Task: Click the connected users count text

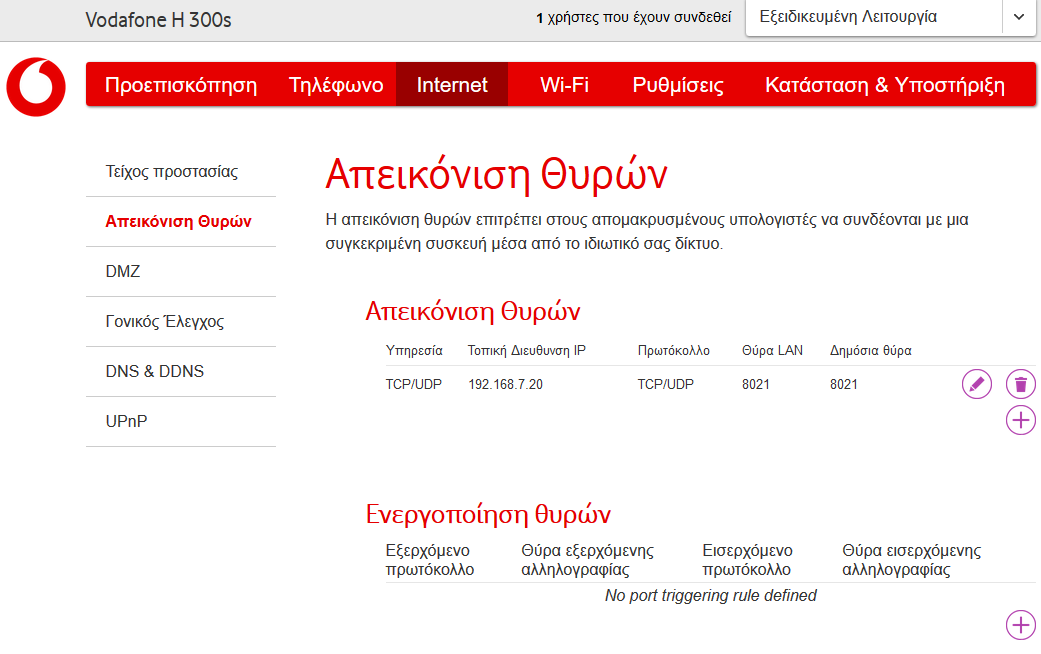Action: [633, 17]
